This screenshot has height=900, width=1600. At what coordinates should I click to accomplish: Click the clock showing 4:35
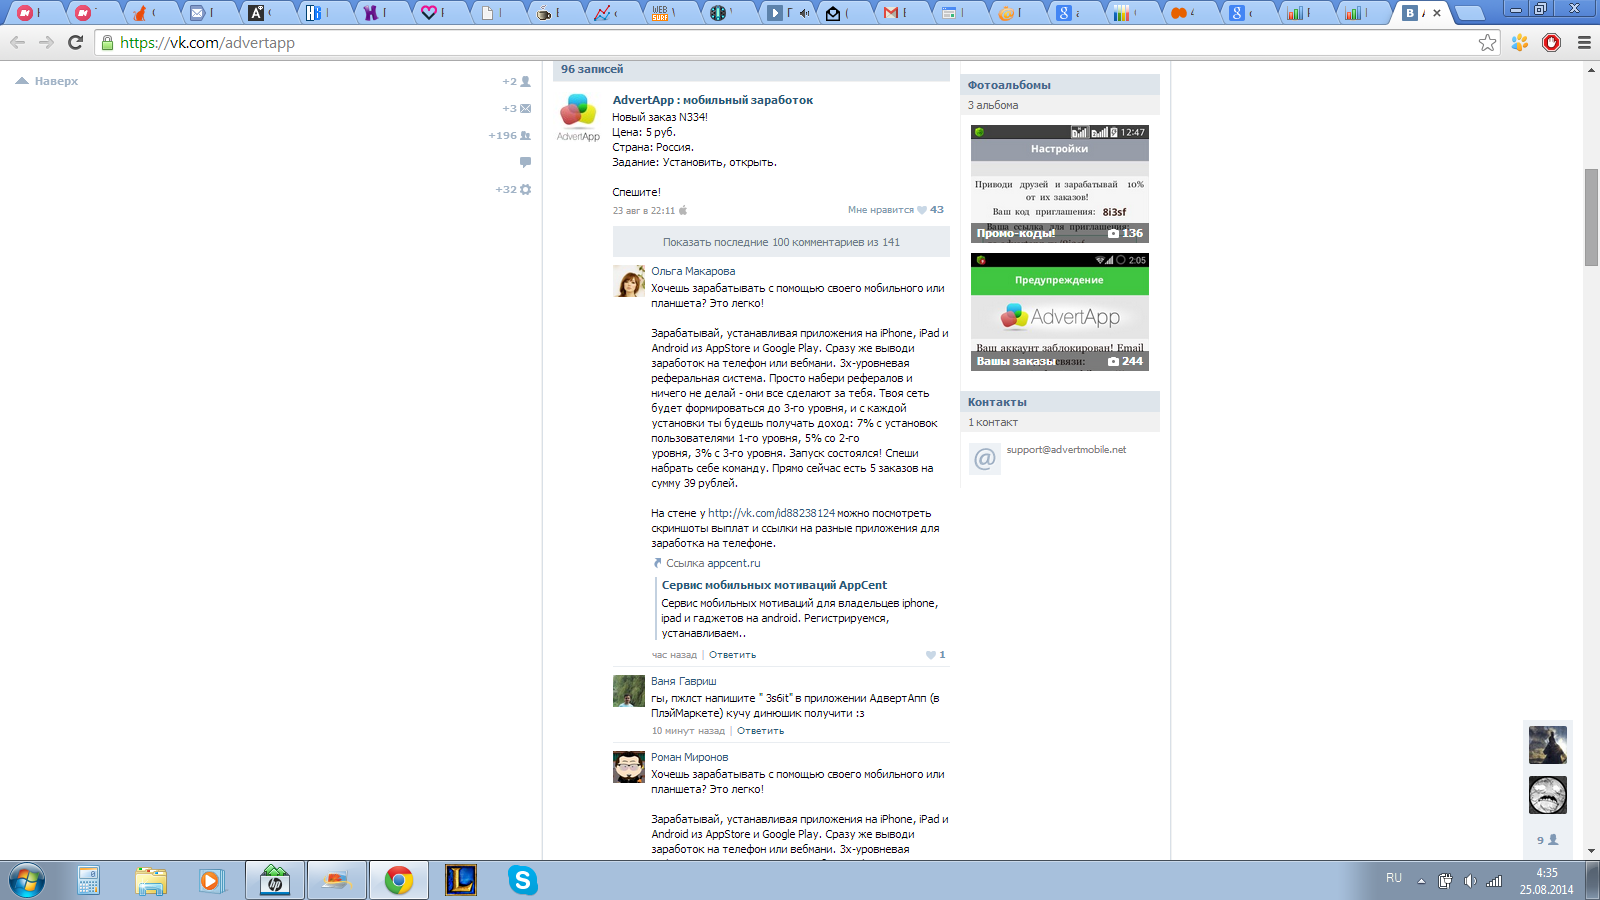click(1547, 873)
